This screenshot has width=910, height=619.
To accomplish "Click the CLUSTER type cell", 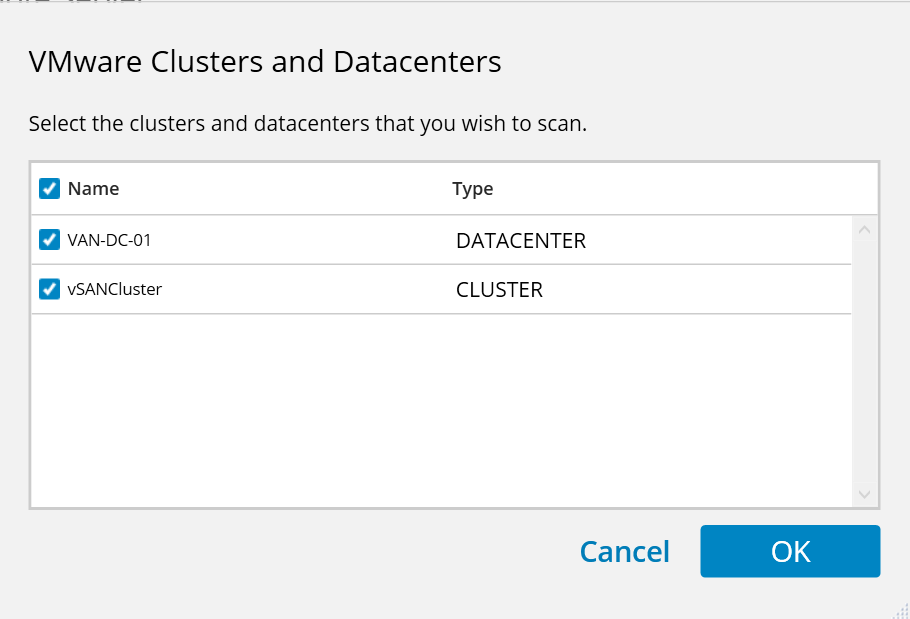I will point(499,290).
